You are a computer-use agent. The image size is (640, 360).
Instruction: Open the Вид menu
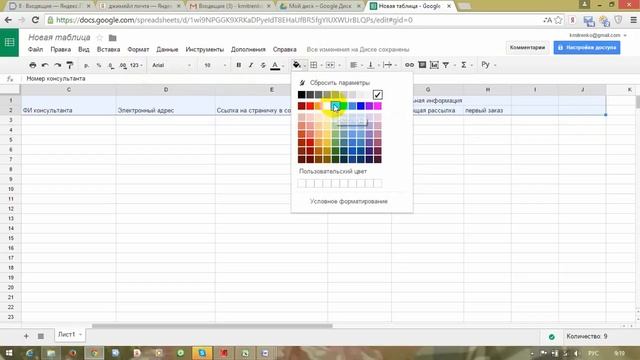click(x=84, y=49)
